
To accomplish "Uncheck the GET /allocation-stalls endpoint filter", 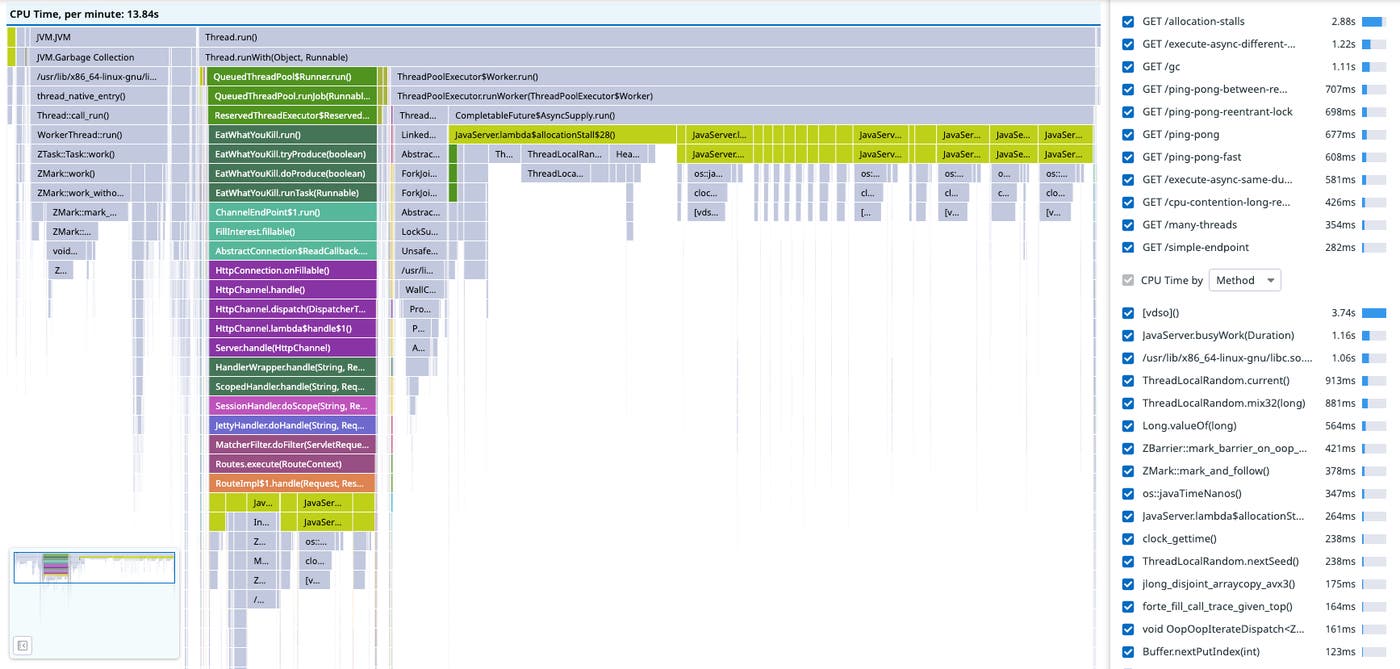I will (1127, 21).
